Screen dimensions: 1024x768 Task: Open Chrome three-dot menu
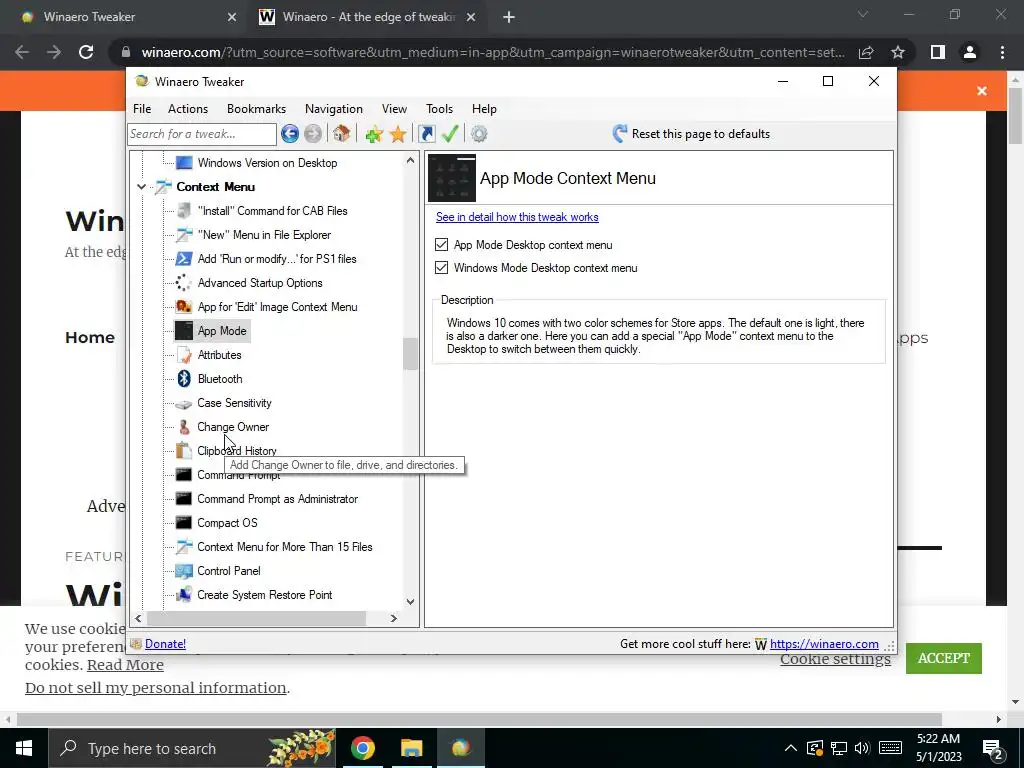click(x=1002, y=52)
